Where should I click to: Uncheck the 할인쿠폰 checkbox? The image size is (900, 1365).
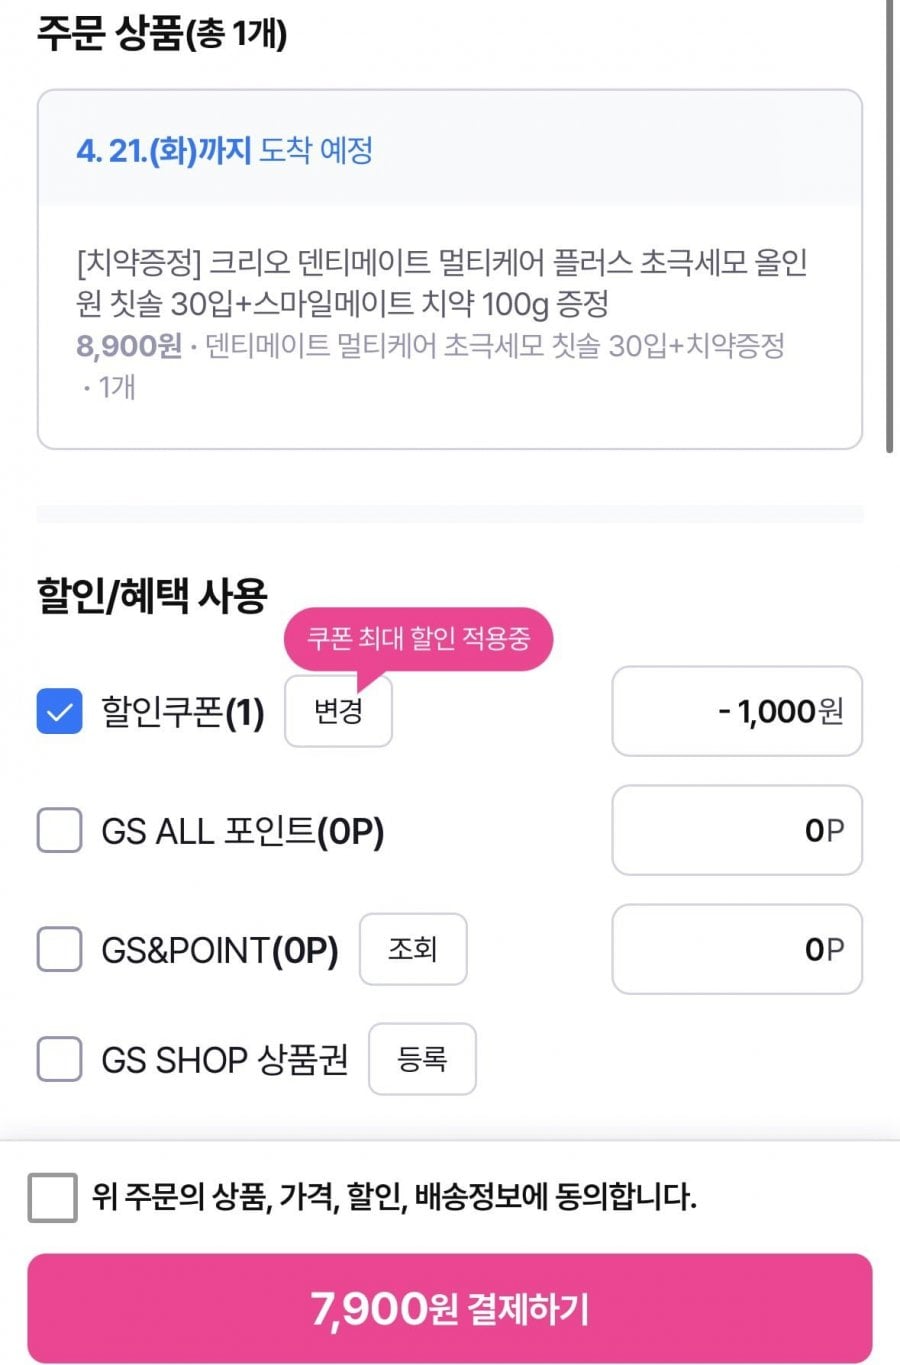tap(59, 712)
